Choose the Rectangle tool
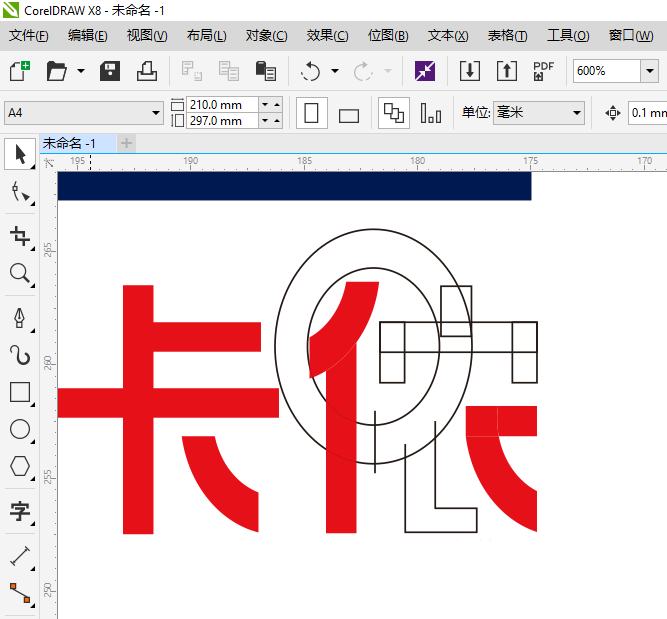 click(x=20, y=392)
